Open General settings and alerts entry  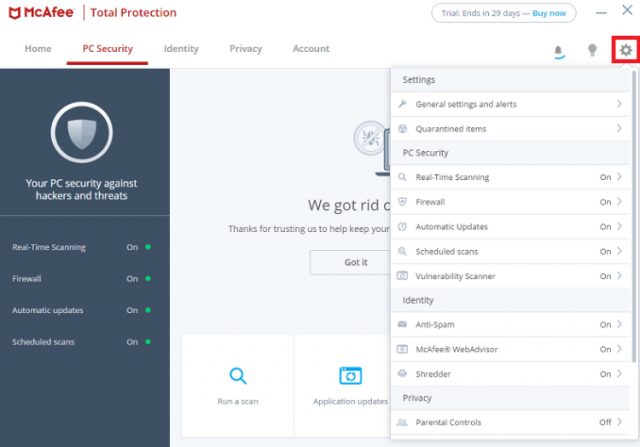(x=510, y=104)
